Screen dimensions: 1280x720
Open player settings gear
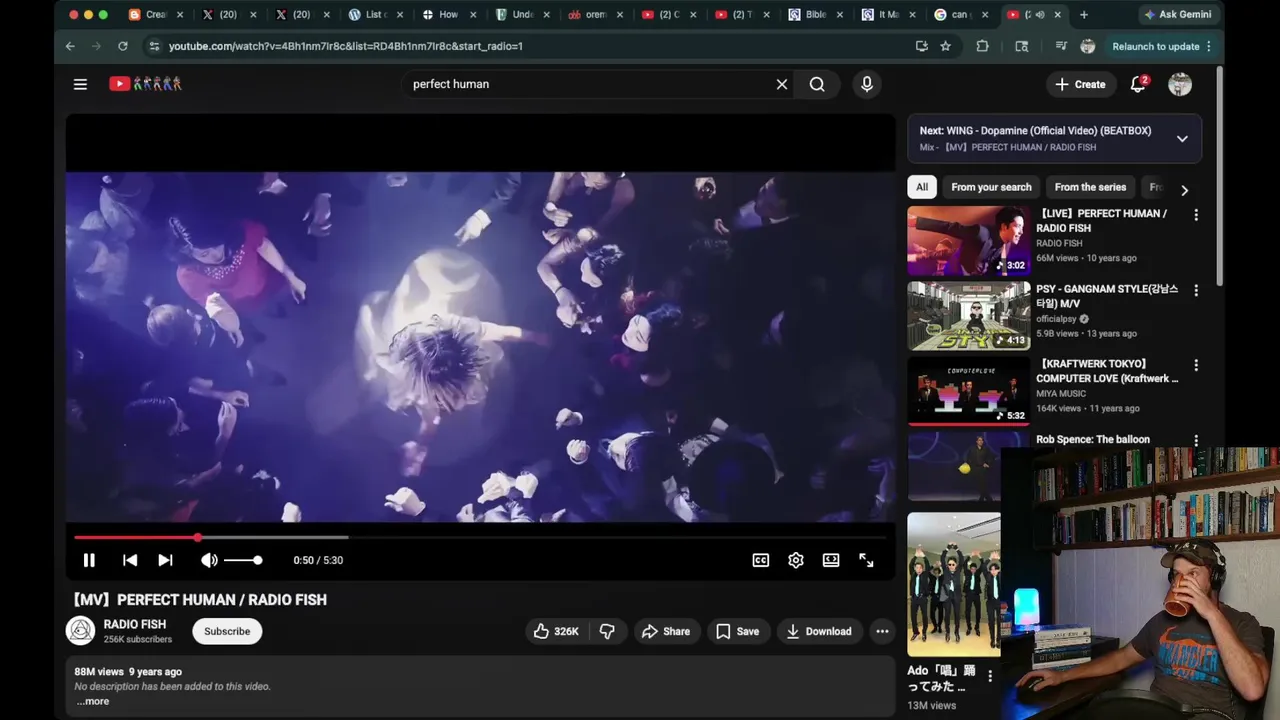796,560
